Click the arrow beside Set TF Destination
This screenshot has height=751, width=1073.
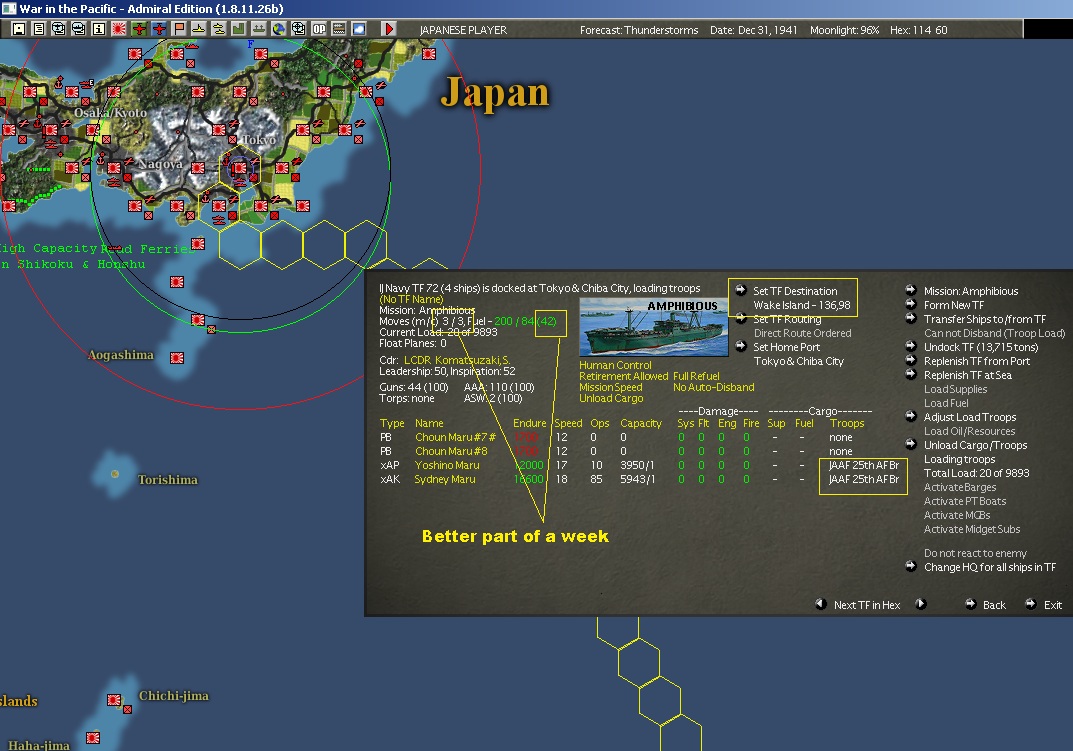coord(740,290)
